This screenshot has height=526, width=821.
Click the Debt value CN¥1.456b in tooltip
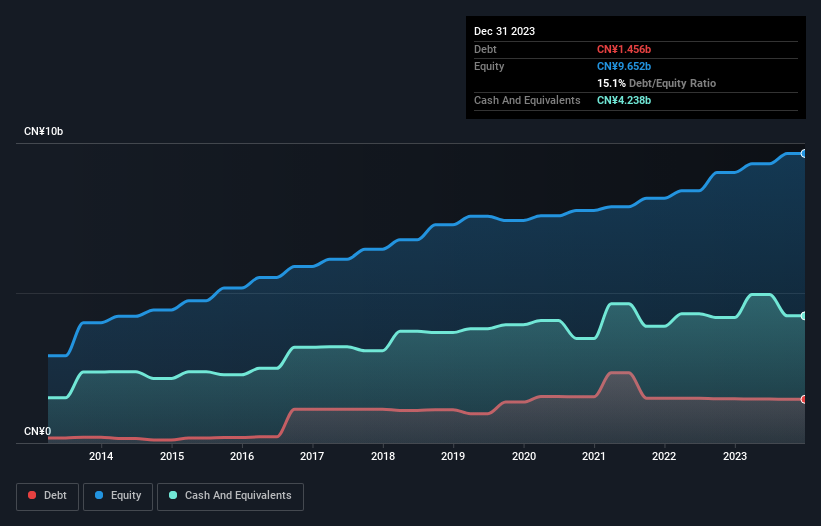click(624, 49)
